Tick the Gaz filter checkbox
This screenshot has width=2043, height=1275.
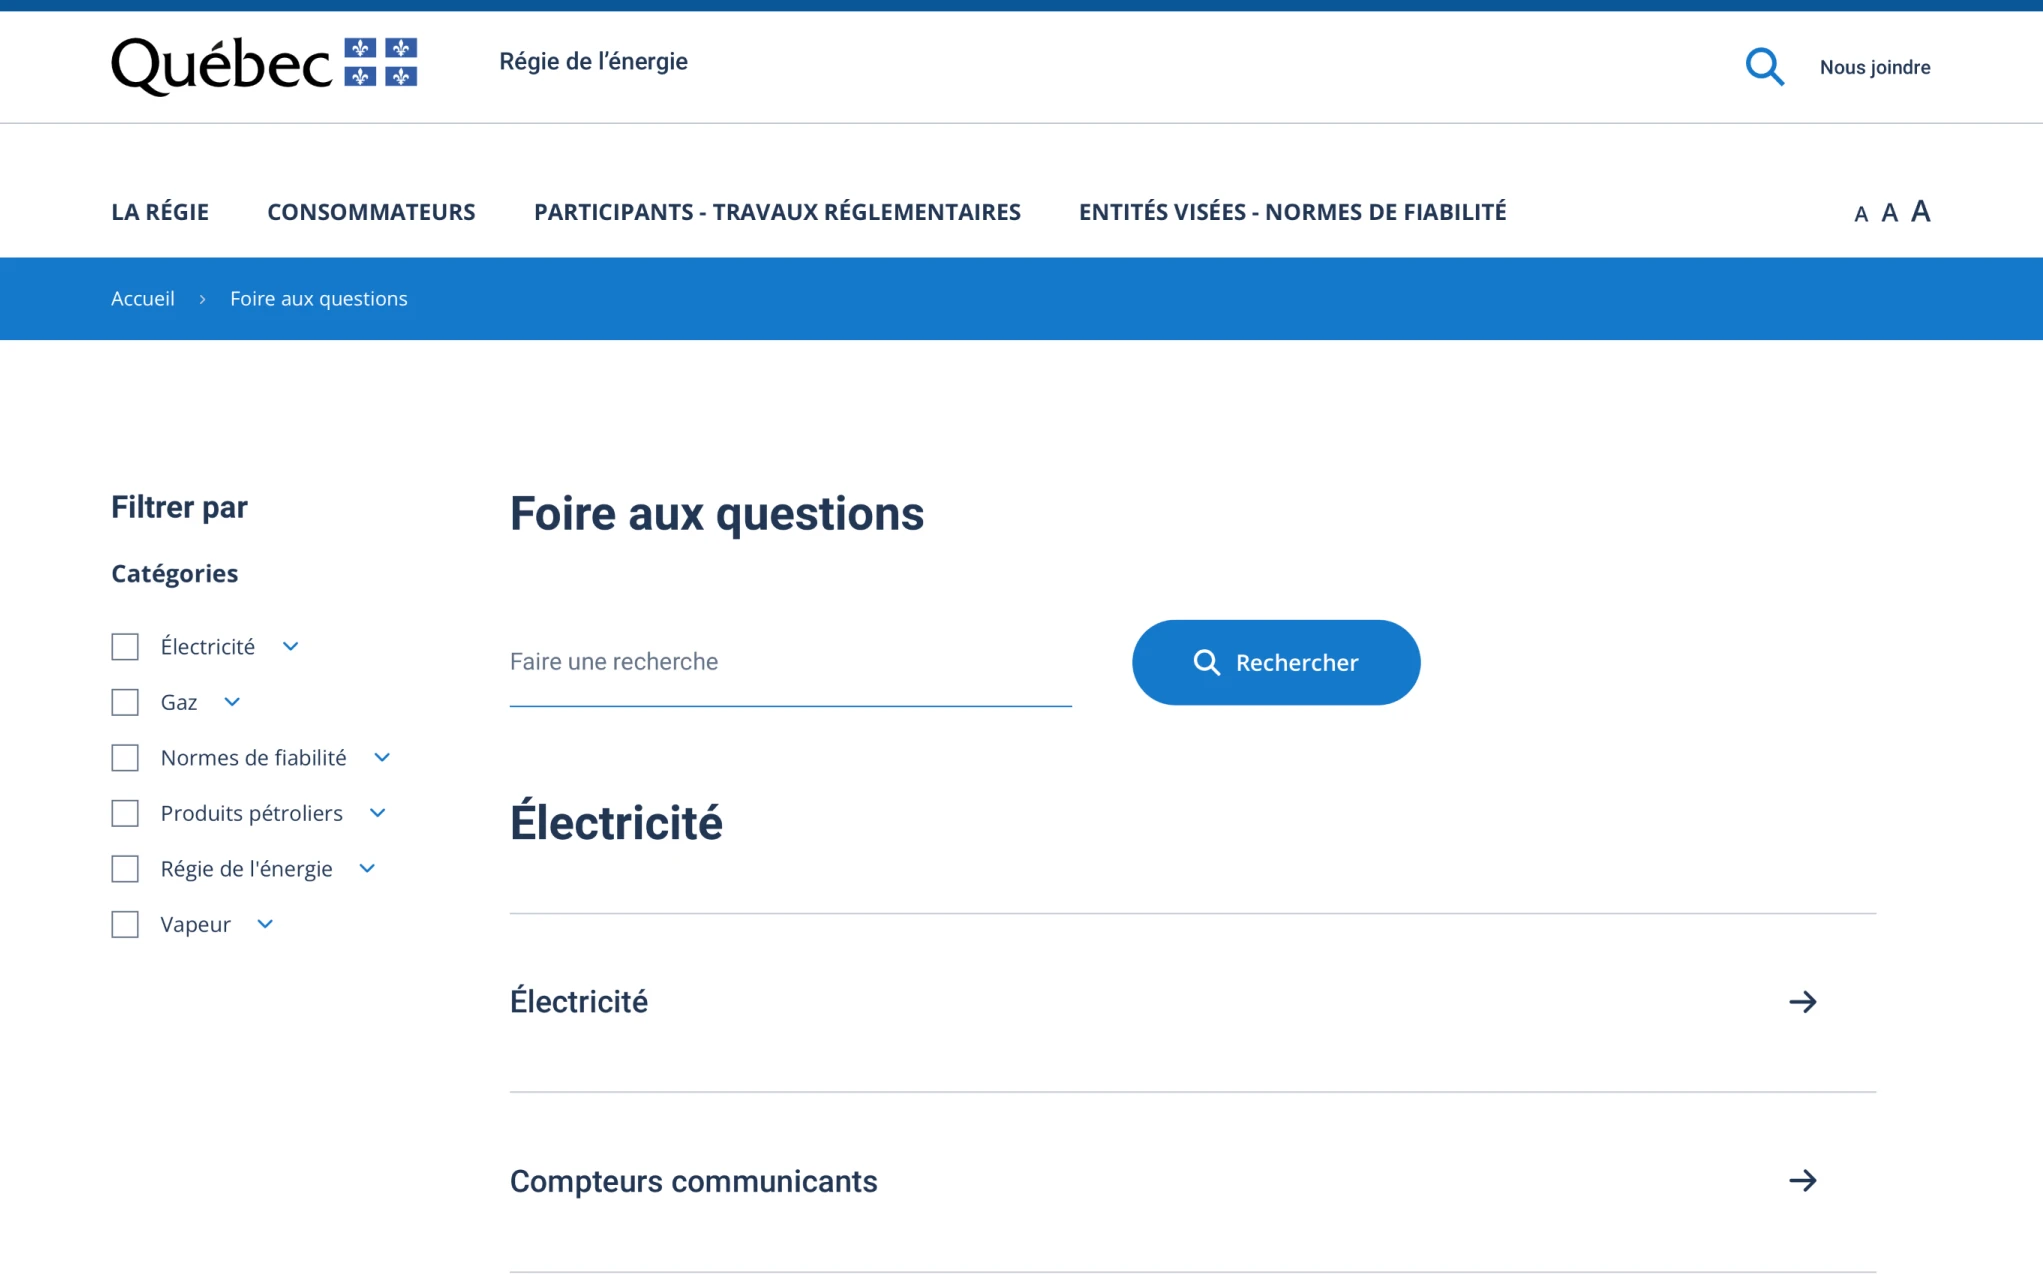(125, 703)
